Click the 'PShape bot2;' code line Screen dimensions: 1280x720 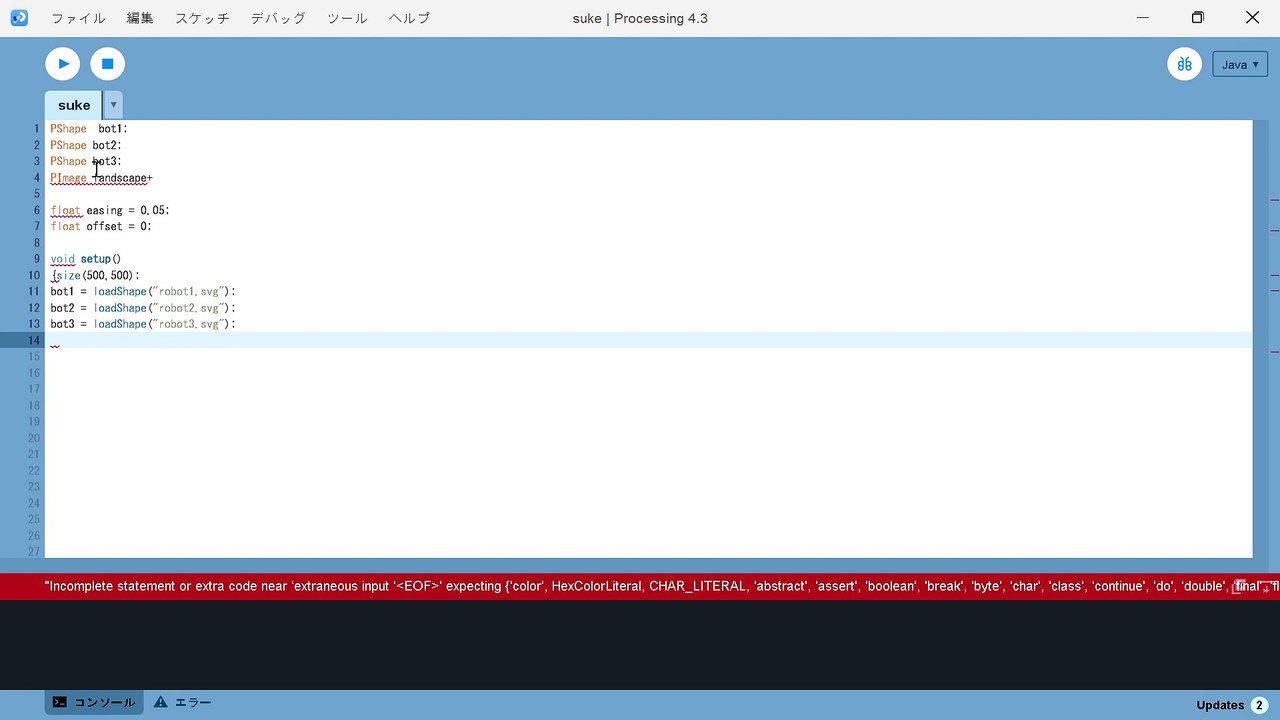click(86, 145)
